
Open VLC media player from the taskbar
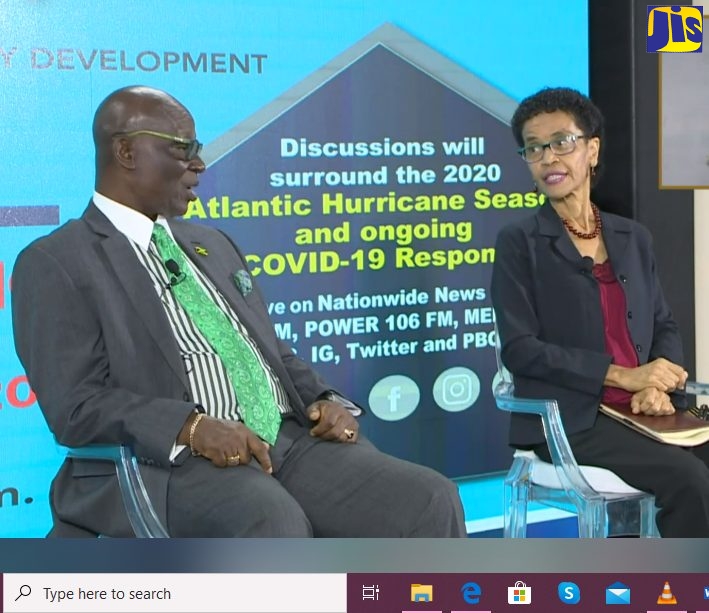[x=667, y=593]
